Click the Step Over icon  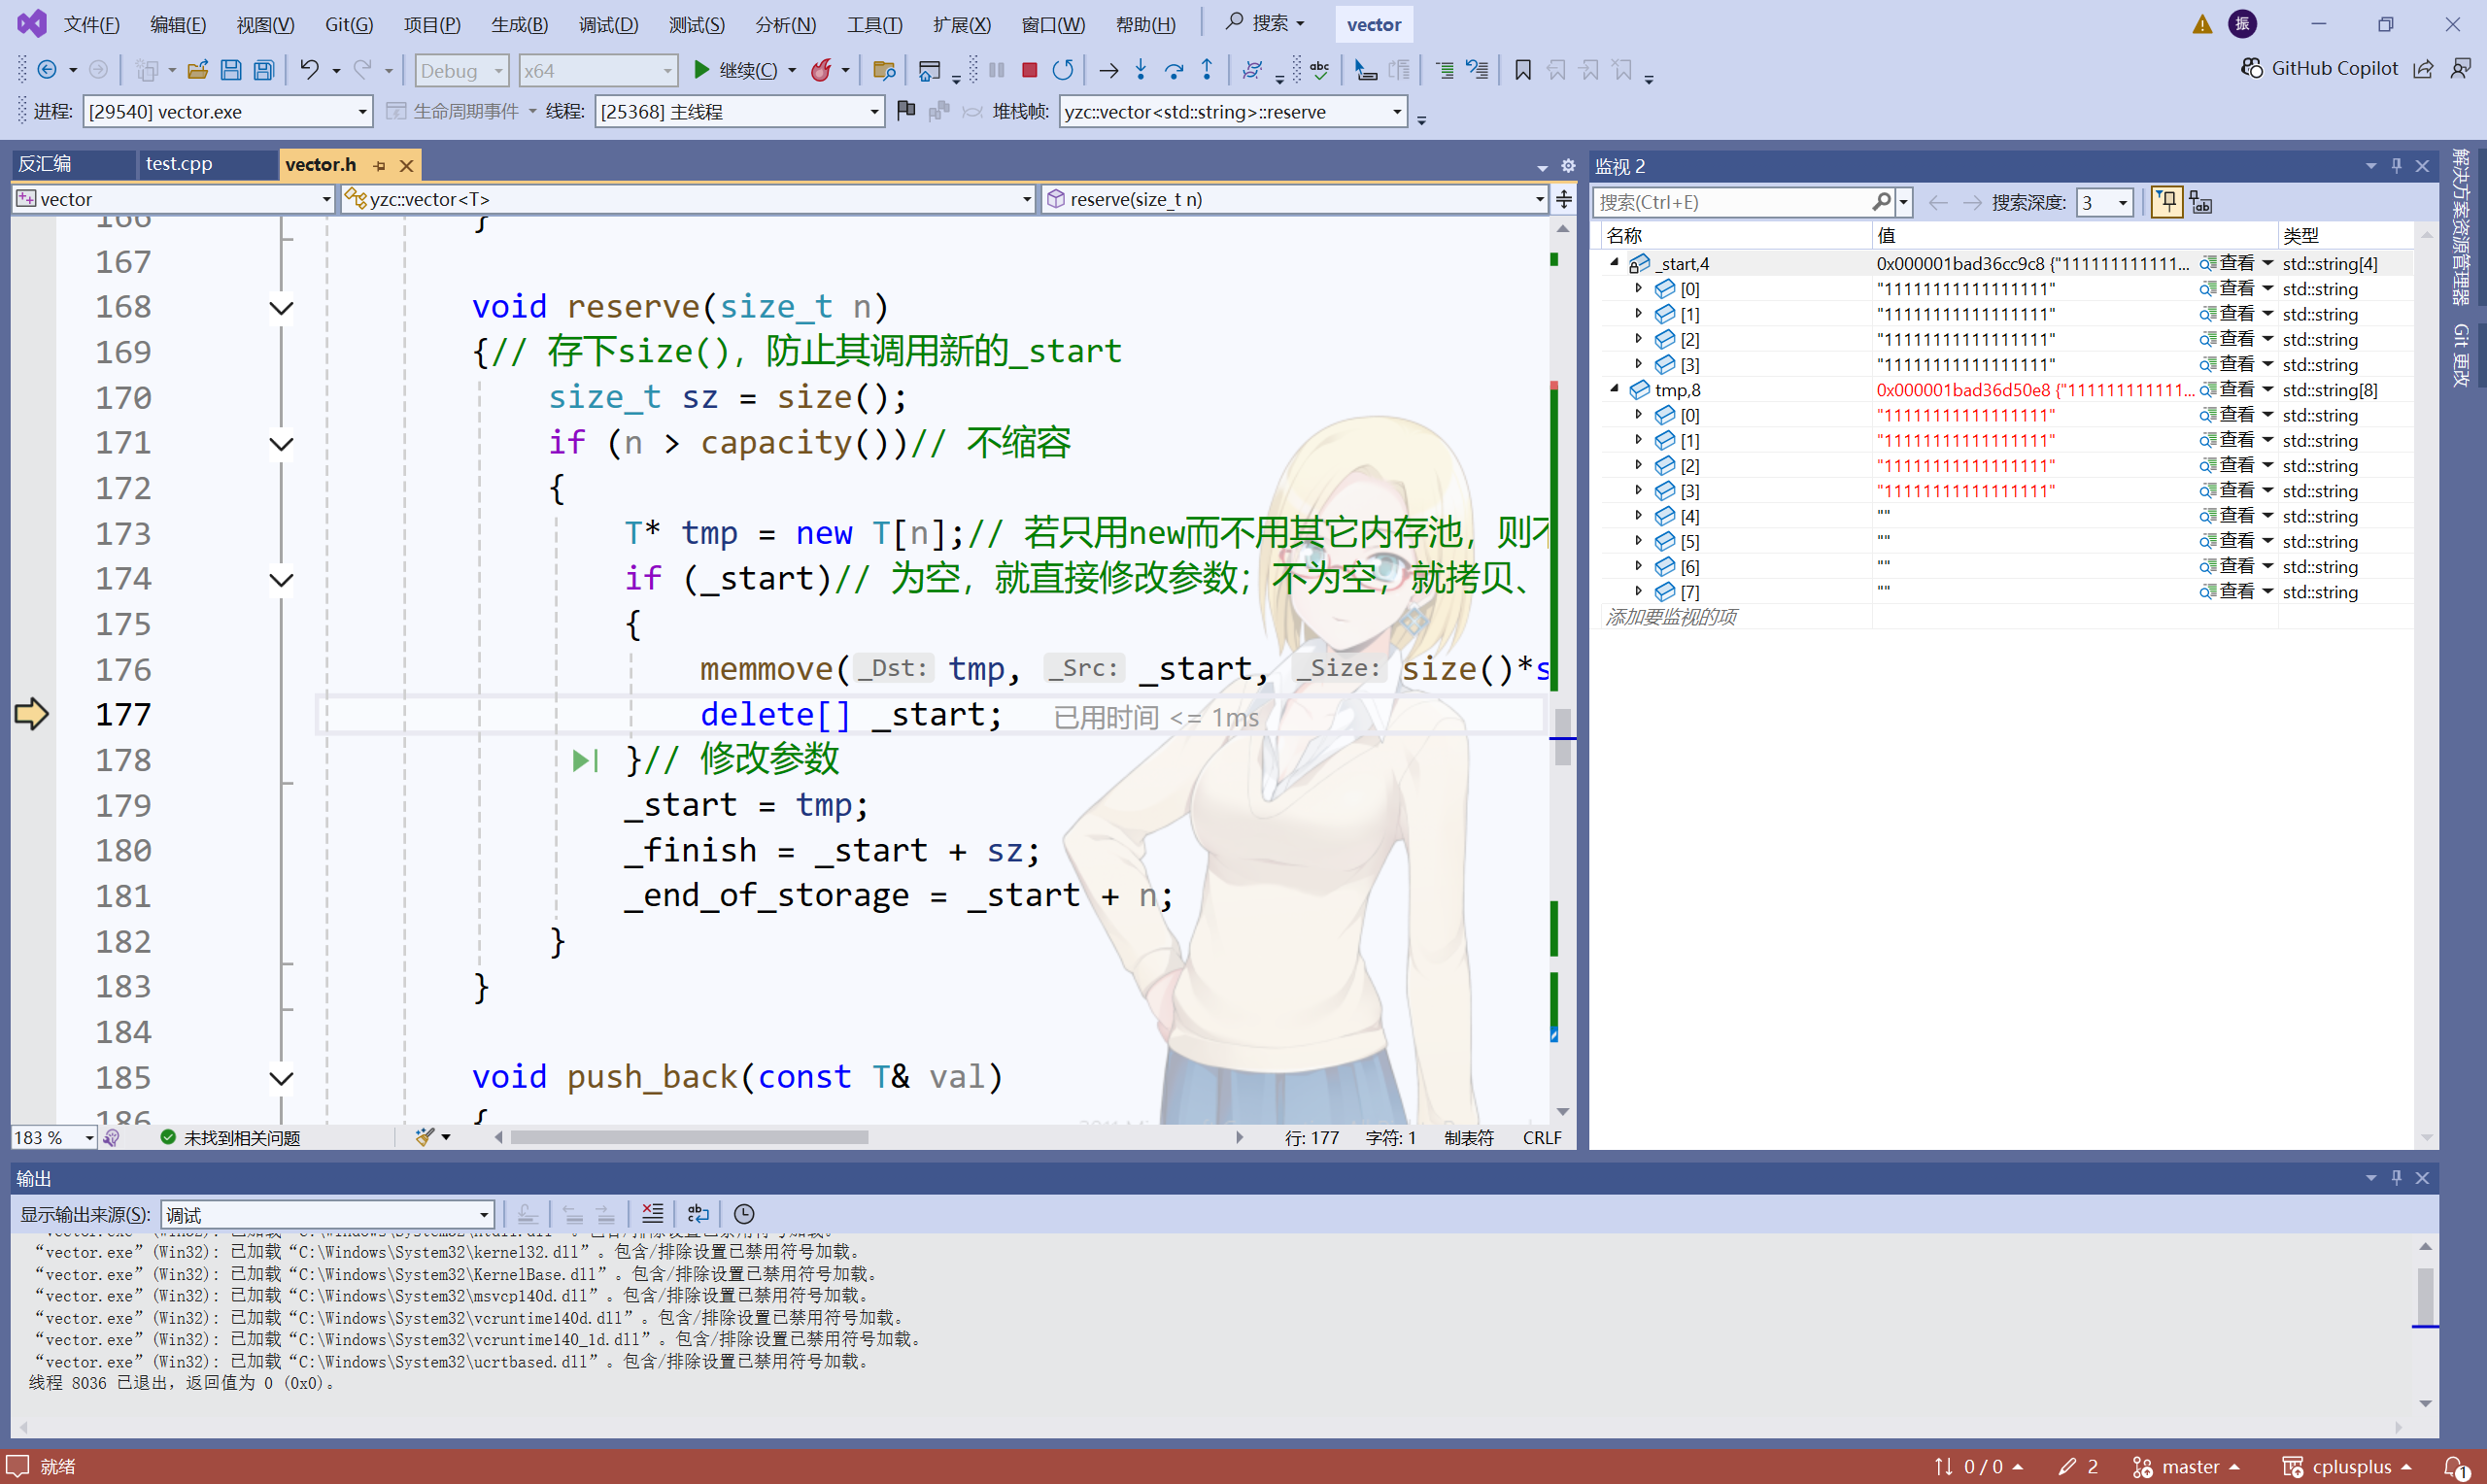[1174, 70]
